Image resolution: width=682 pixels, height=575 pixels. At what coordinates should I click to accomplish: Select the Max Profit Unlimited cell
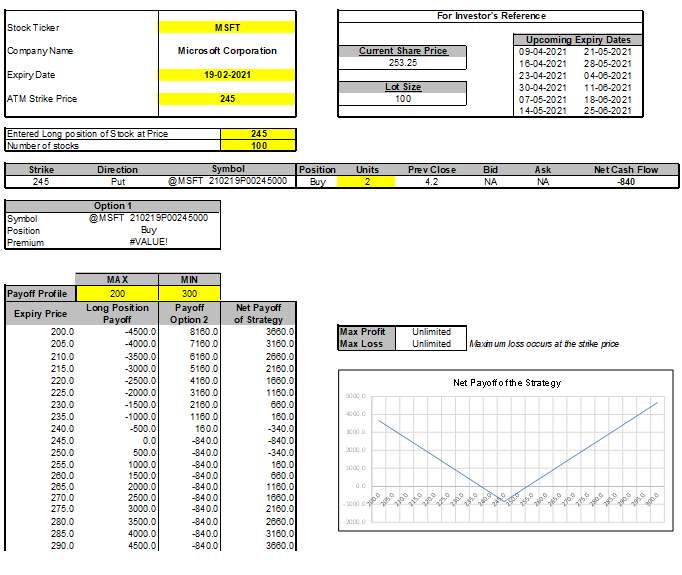[431, 332]
